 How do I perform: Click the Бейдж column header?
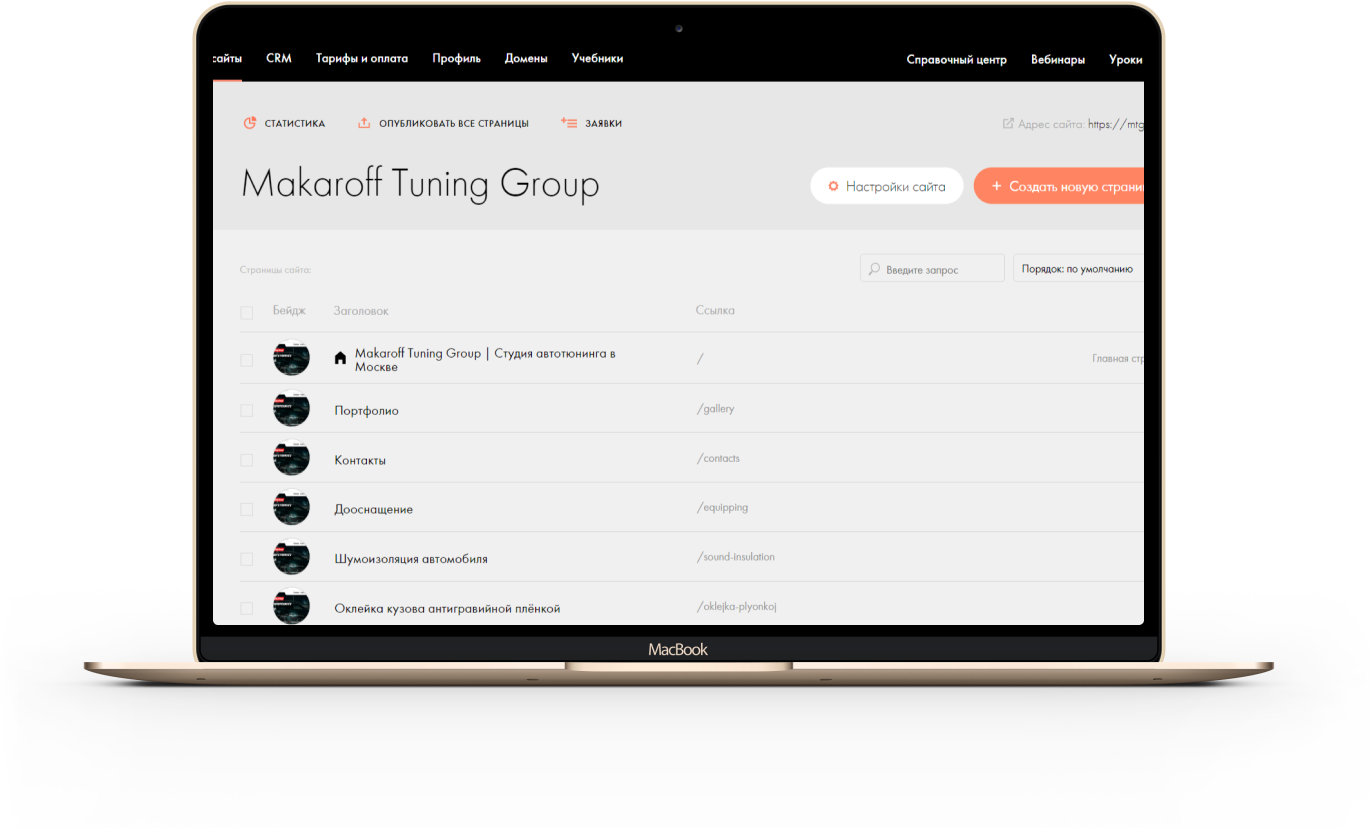coord(289,311)
